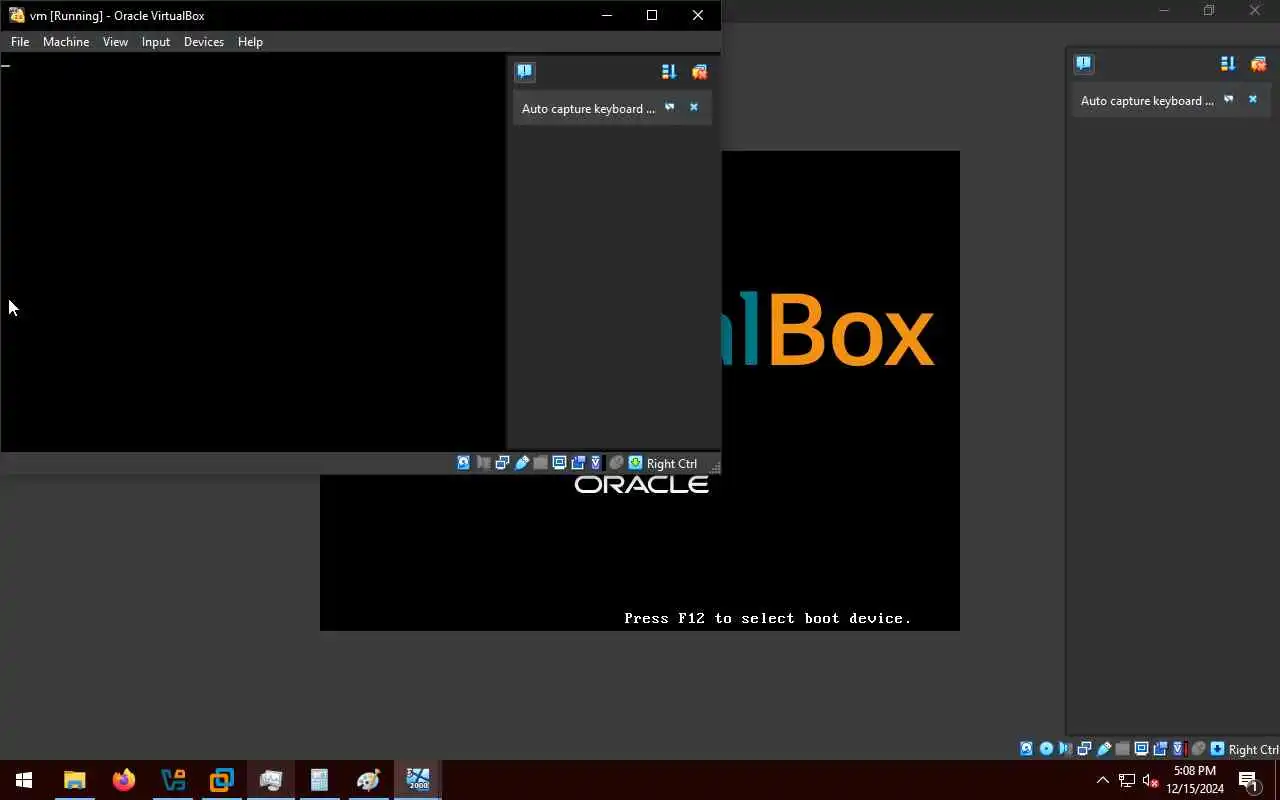The height and width of the screenshot is (800, 1280).
Task: Open the orange-blue squares app on taskbar
Action: (221, 780)
